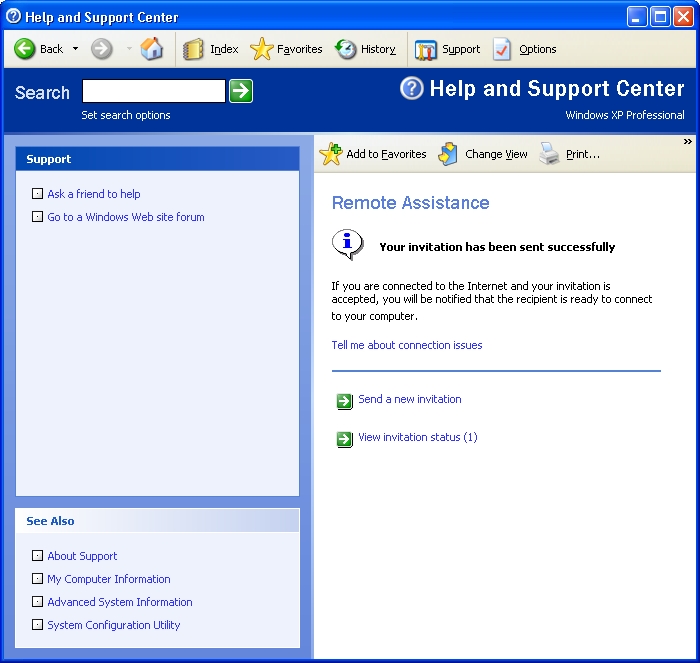Click Add to Favorites label
The image size is (700, 663).
(386, 154)
